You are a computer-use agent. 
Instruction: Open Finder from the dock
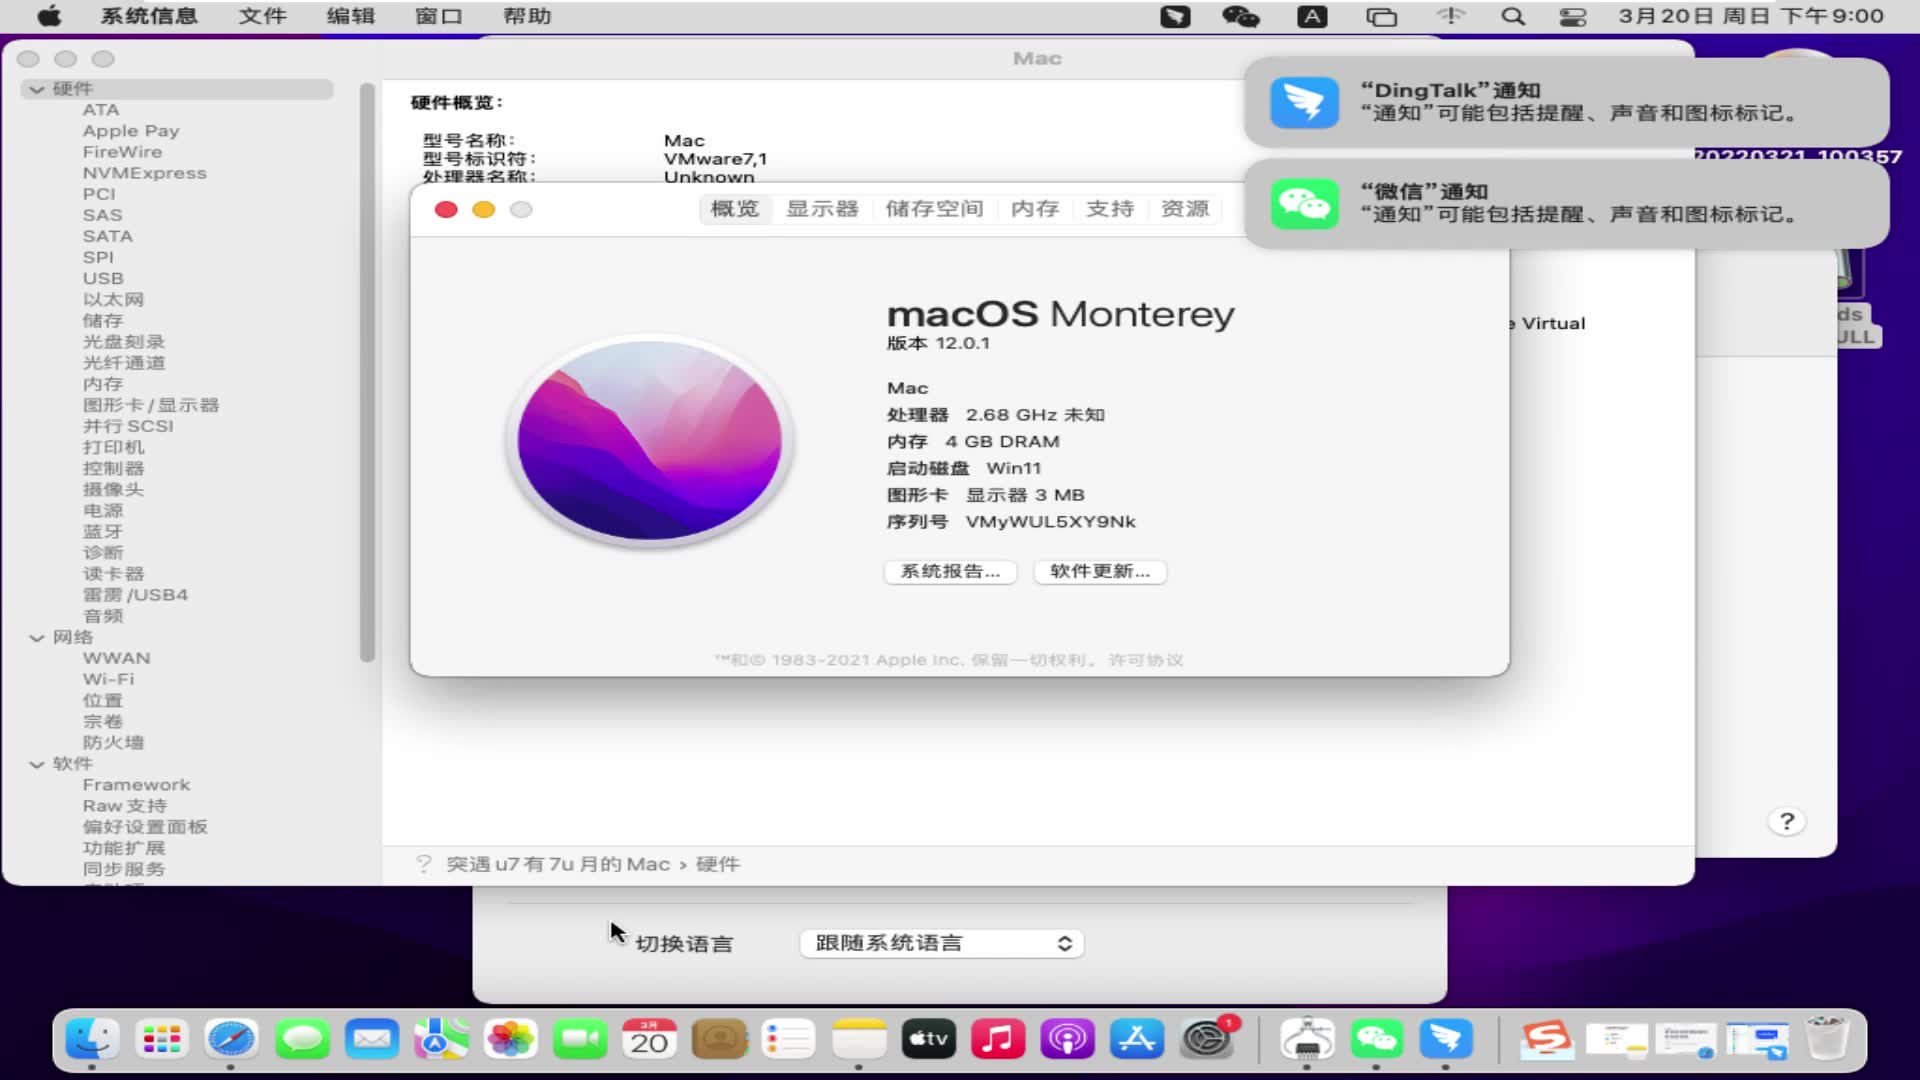92,1040
